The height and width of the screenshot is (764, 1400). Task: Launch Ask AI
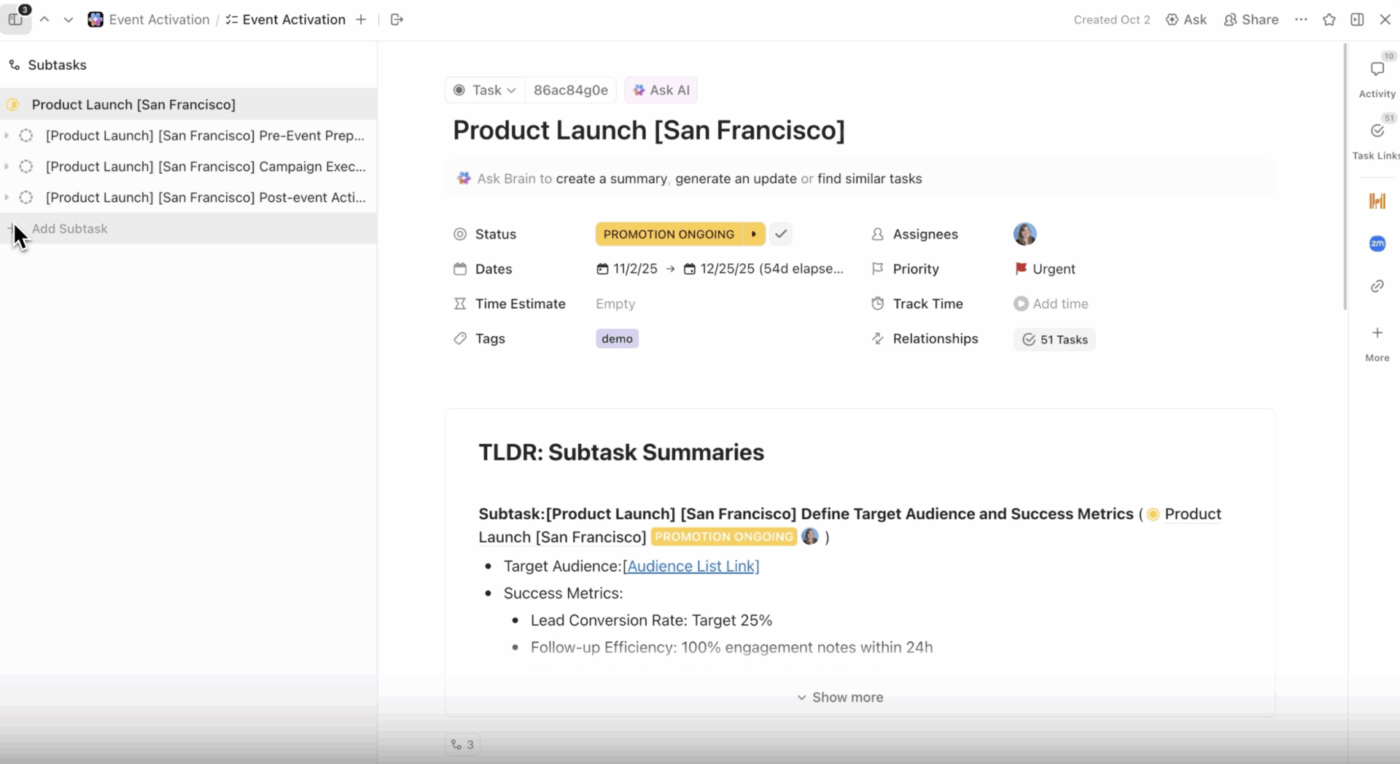[x=661, y=90]
